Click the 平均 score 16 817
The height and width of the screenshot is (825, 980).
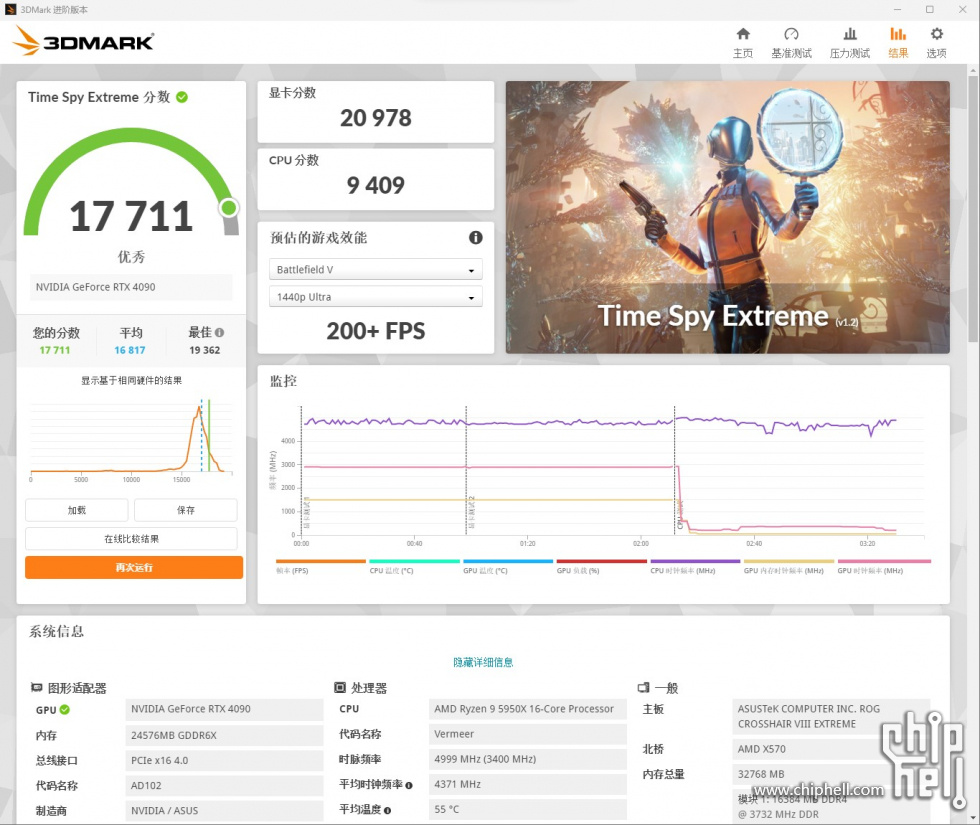(130, 350)
